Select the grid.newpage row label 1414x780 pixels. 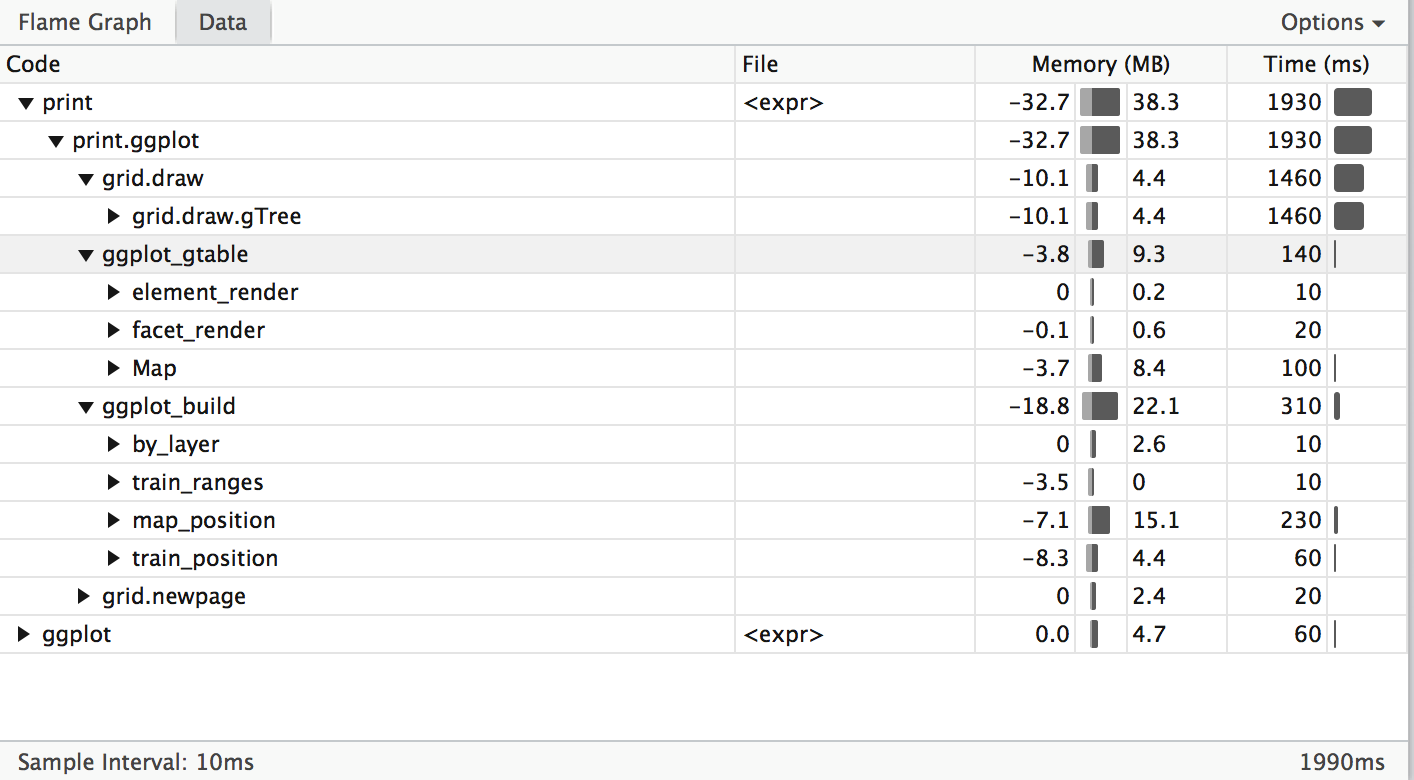(x=174, y=596)
